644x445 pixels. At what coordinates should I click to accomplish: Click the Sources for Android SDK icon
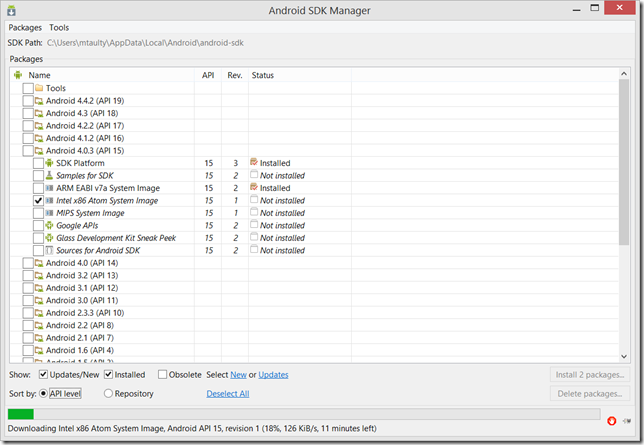49,250
